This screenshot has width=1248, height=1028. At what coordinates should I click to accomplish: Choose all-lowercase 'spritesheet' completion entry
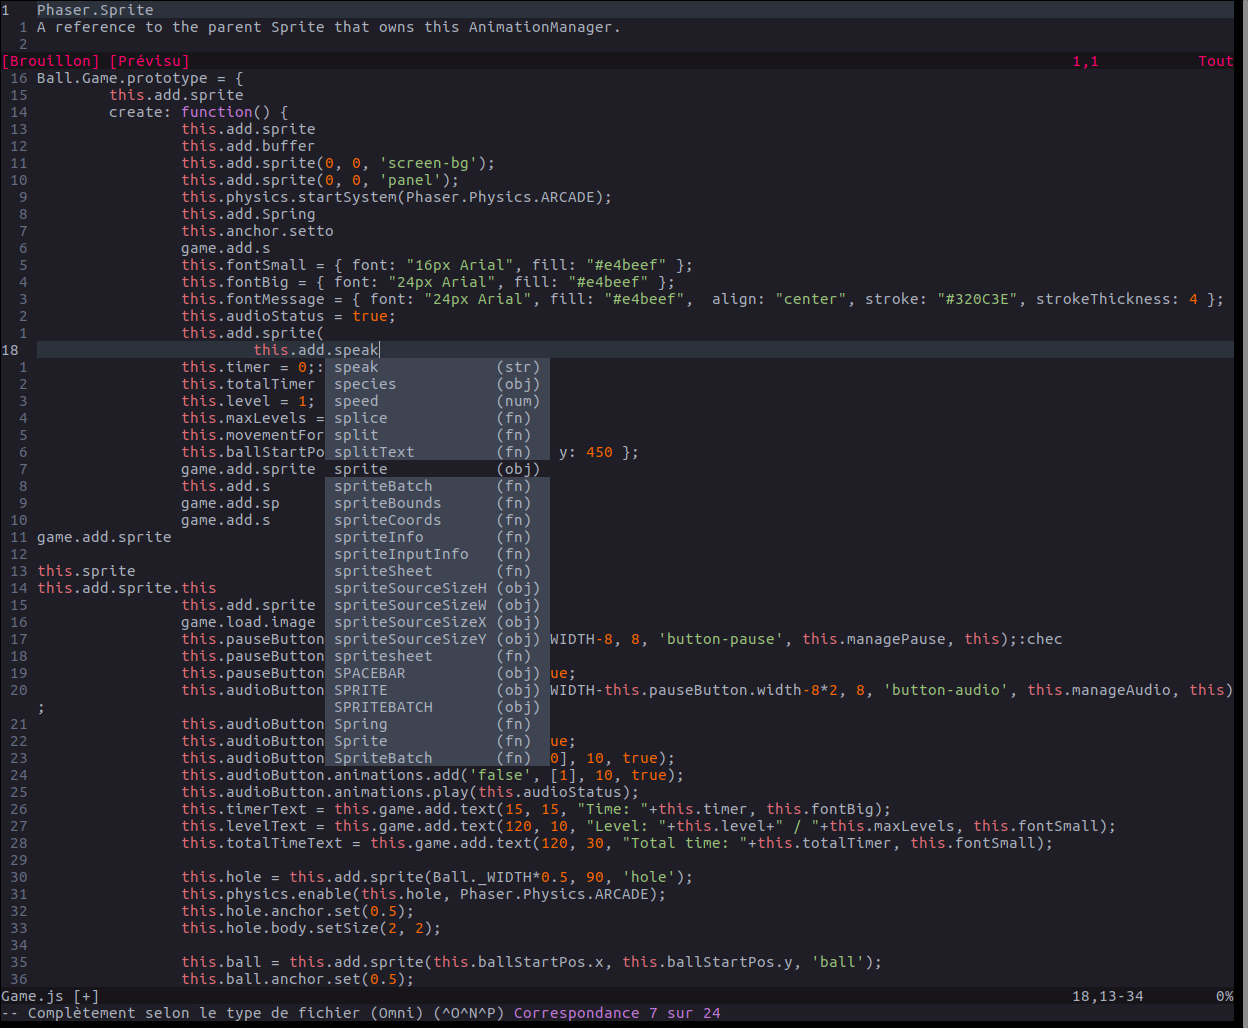point(437,656)
